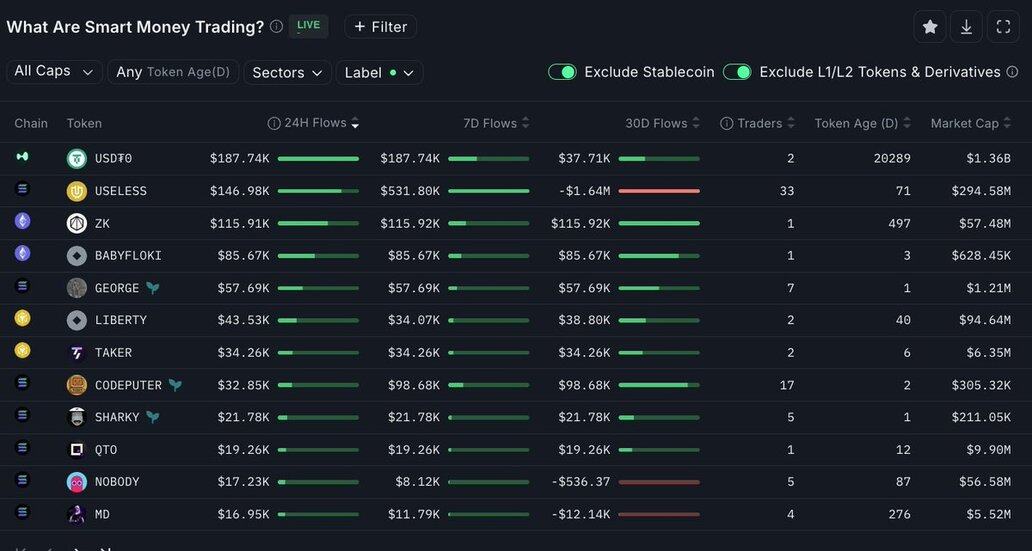Screen dimensions: 1032x551
Task: Open the All Caps dropdown
Action: pos(54,72)
